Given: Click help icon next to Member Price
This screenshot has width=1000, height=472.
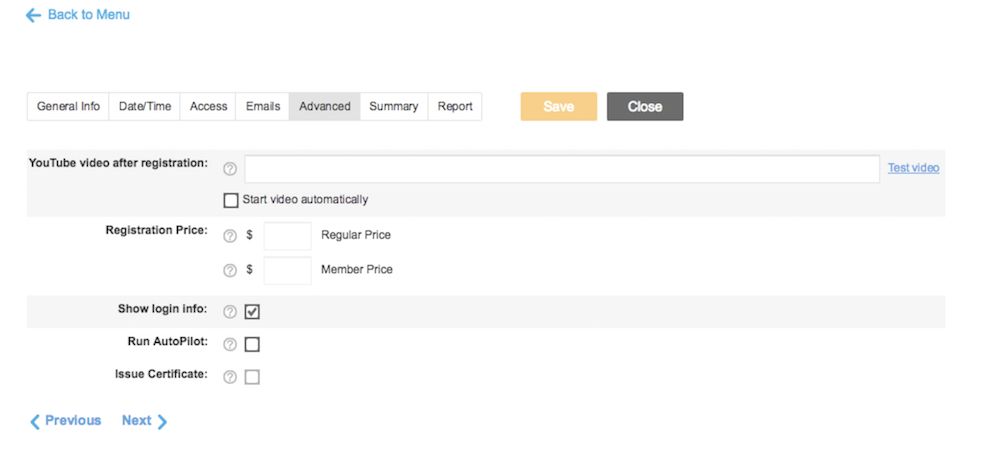Looking at the screenshot, I should tap(230, 270).
